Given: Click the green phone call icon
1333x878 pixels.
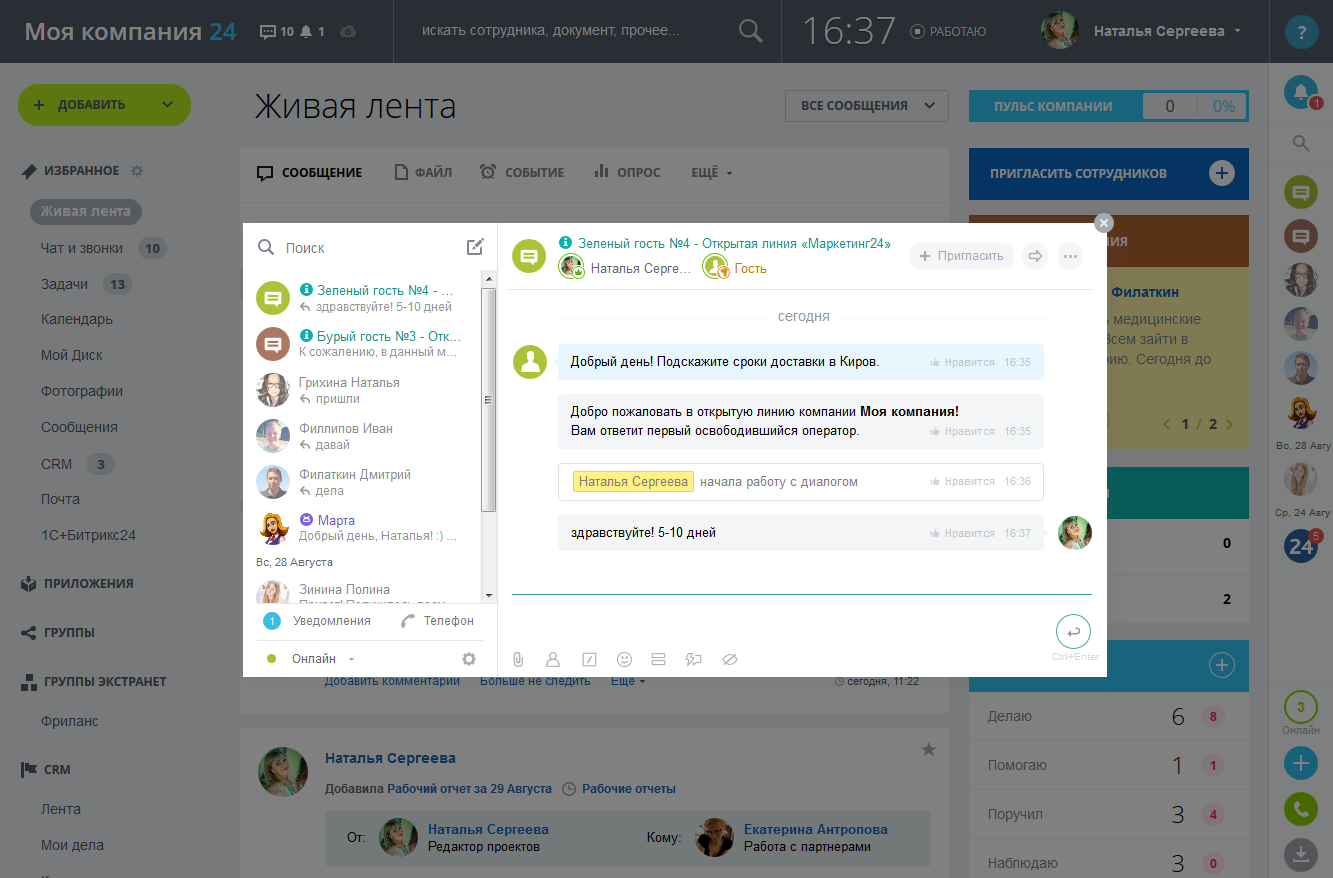Looking at the screenshot, I should 1300,809.
